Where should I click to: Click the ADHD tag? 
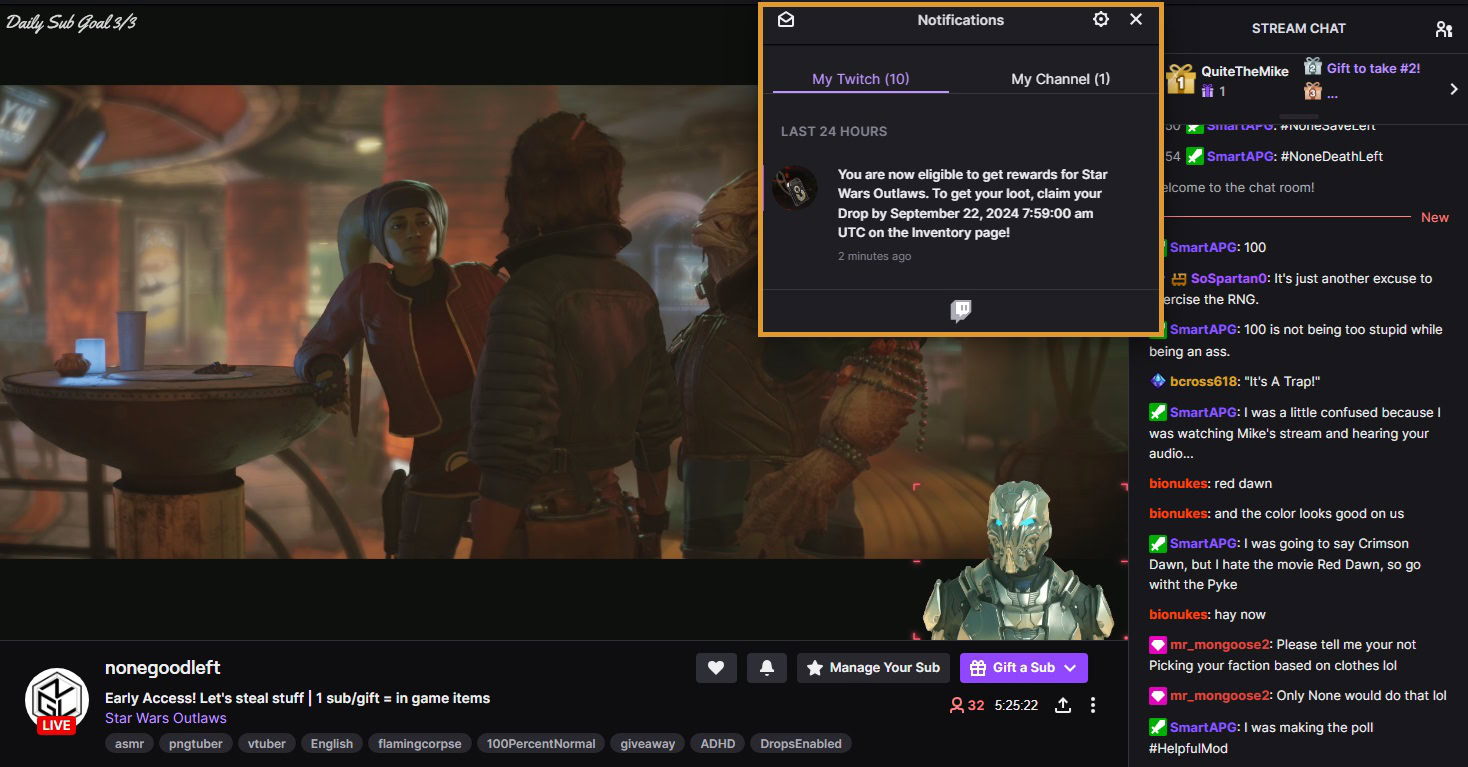pyautogui.click(x=718, y=743)
